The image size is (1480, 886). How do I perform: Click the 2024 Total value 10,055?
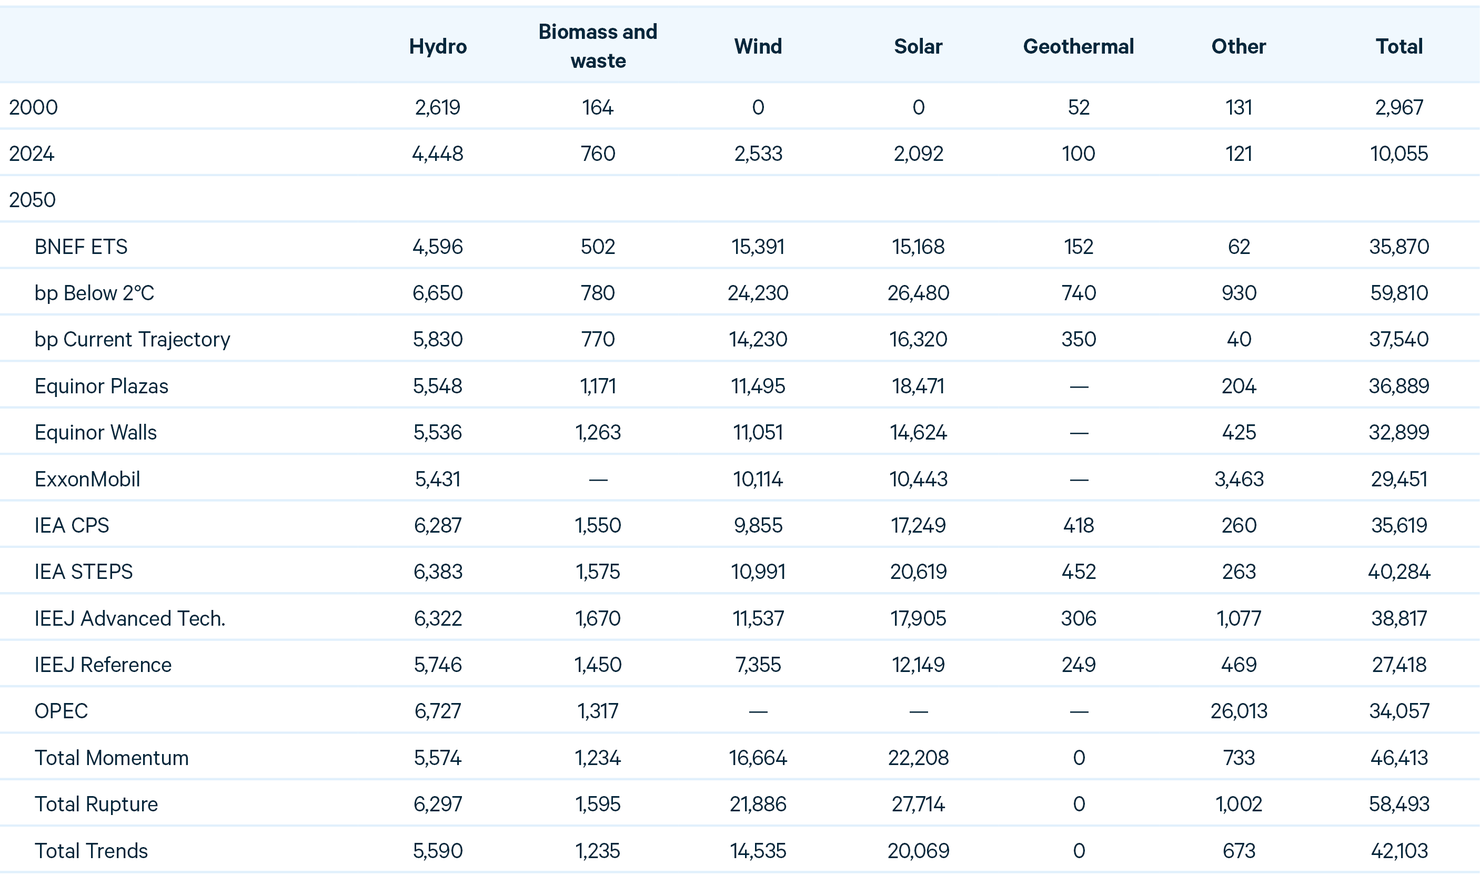[1398, 154]
